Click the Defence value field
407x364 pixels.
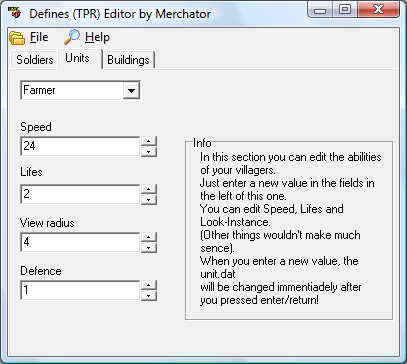tap(80, 290)
